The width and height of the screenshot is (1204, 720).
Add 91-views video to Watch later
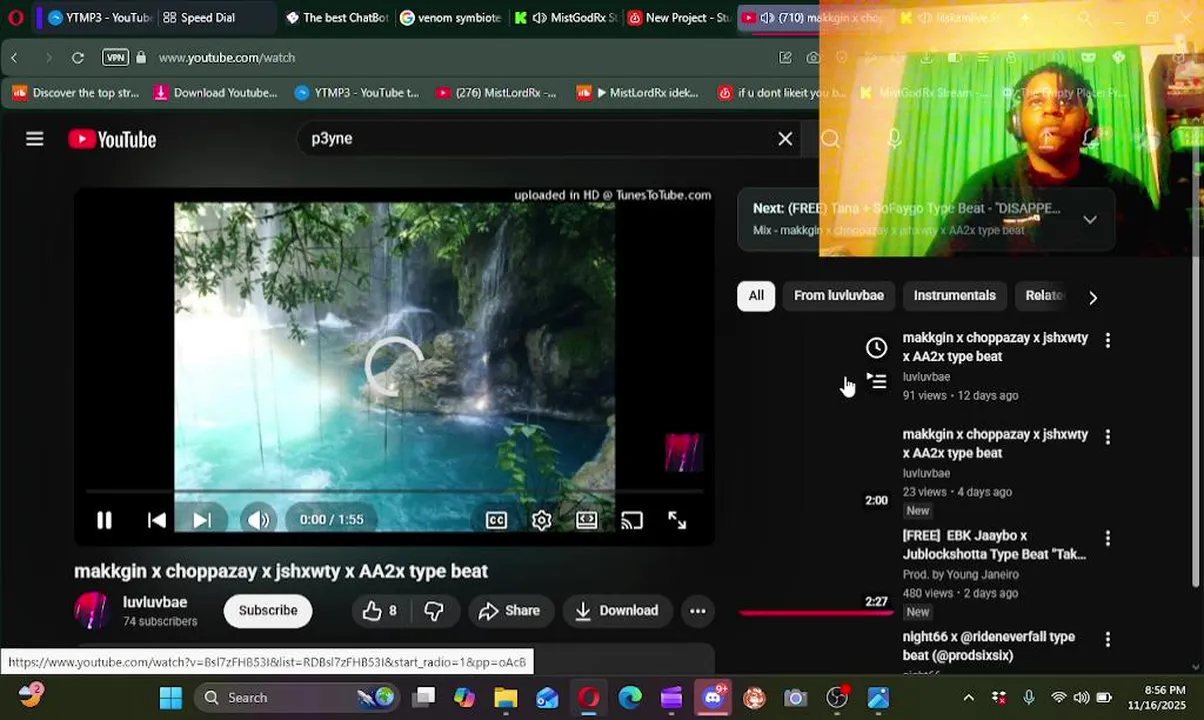pyautogui.click(x=876, y=348)
